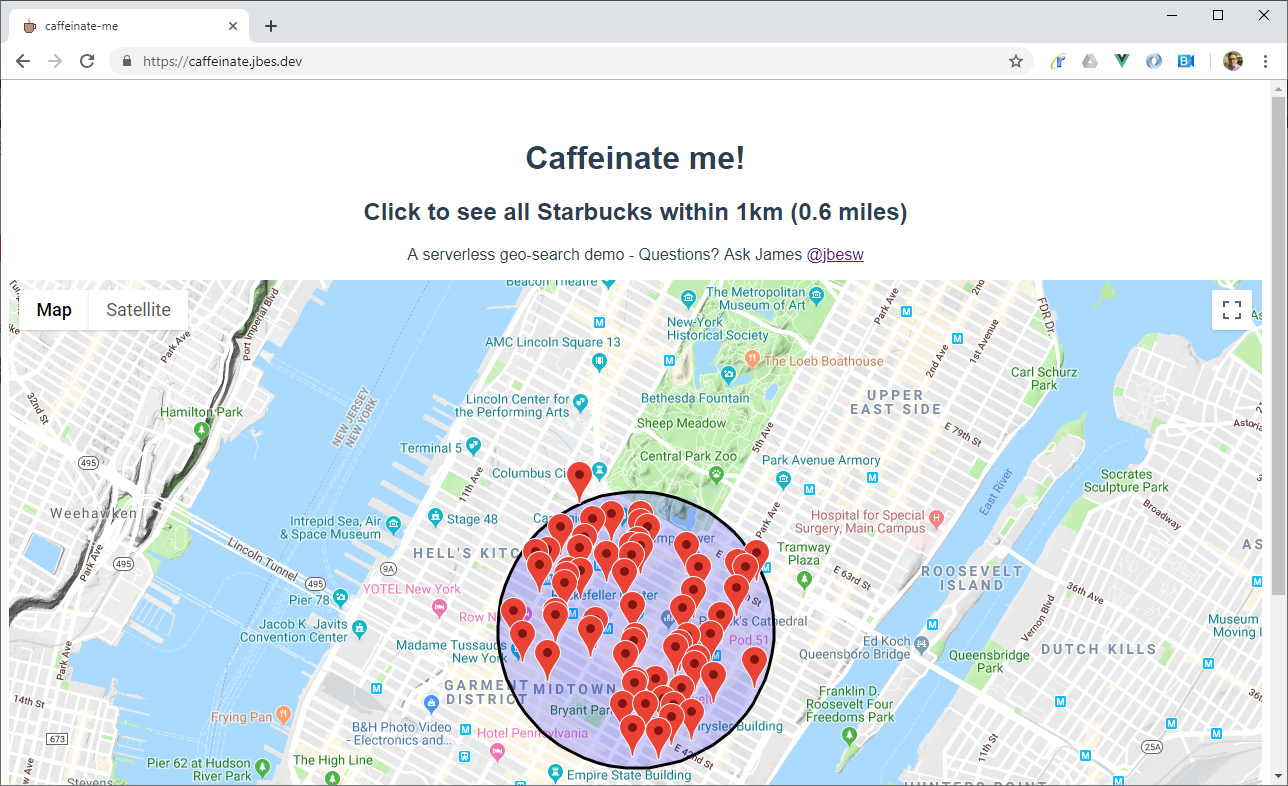Screen dimensions: 1288x786
Task: Bookmark this page with the star icon
Action: click(x=1016, y=61)
